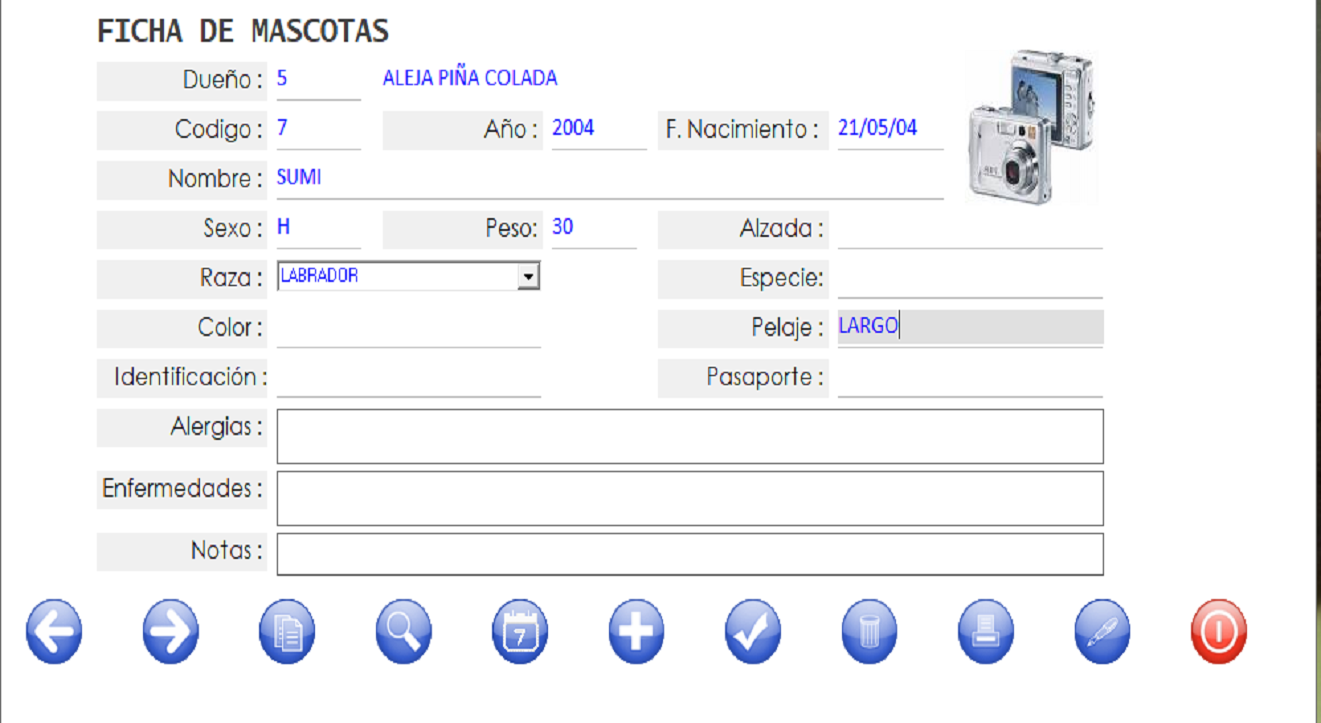This screenshot has height=723, width=1321.
Task: Click the camera photo thumbnail
Action: coord(1030,127)
